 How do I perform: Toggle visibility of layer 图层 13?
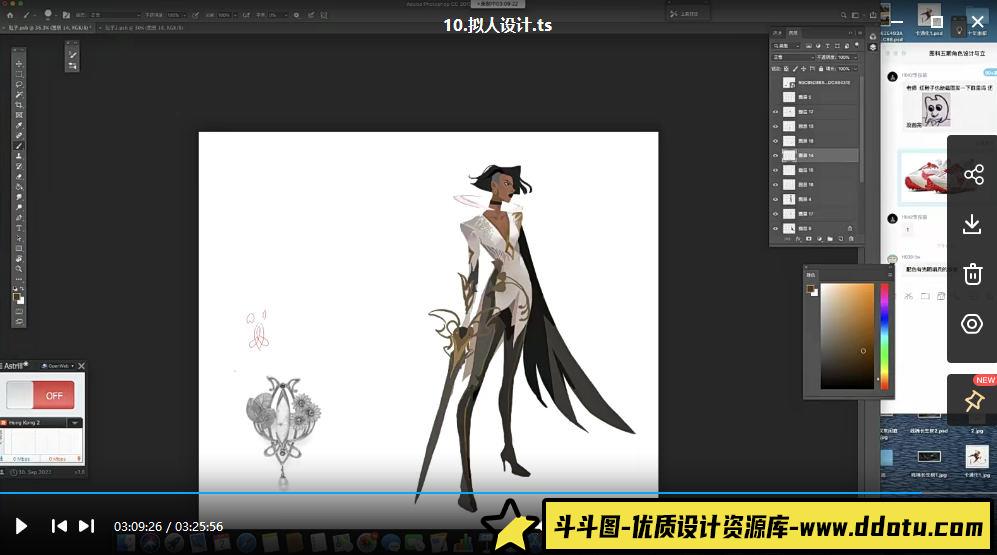tap(776, 127)
